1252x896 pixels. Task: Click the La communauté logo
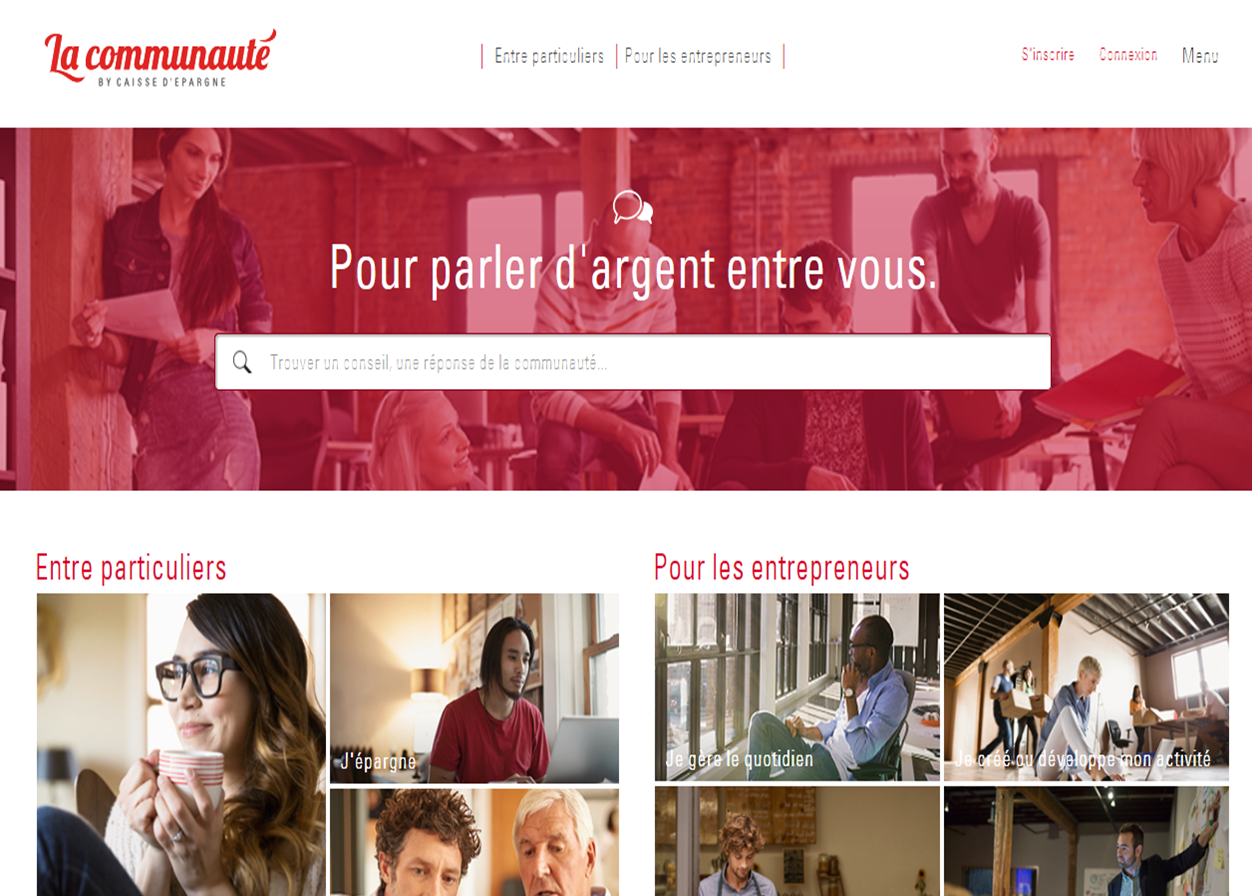pyautogui.click(x=160, y=57)
